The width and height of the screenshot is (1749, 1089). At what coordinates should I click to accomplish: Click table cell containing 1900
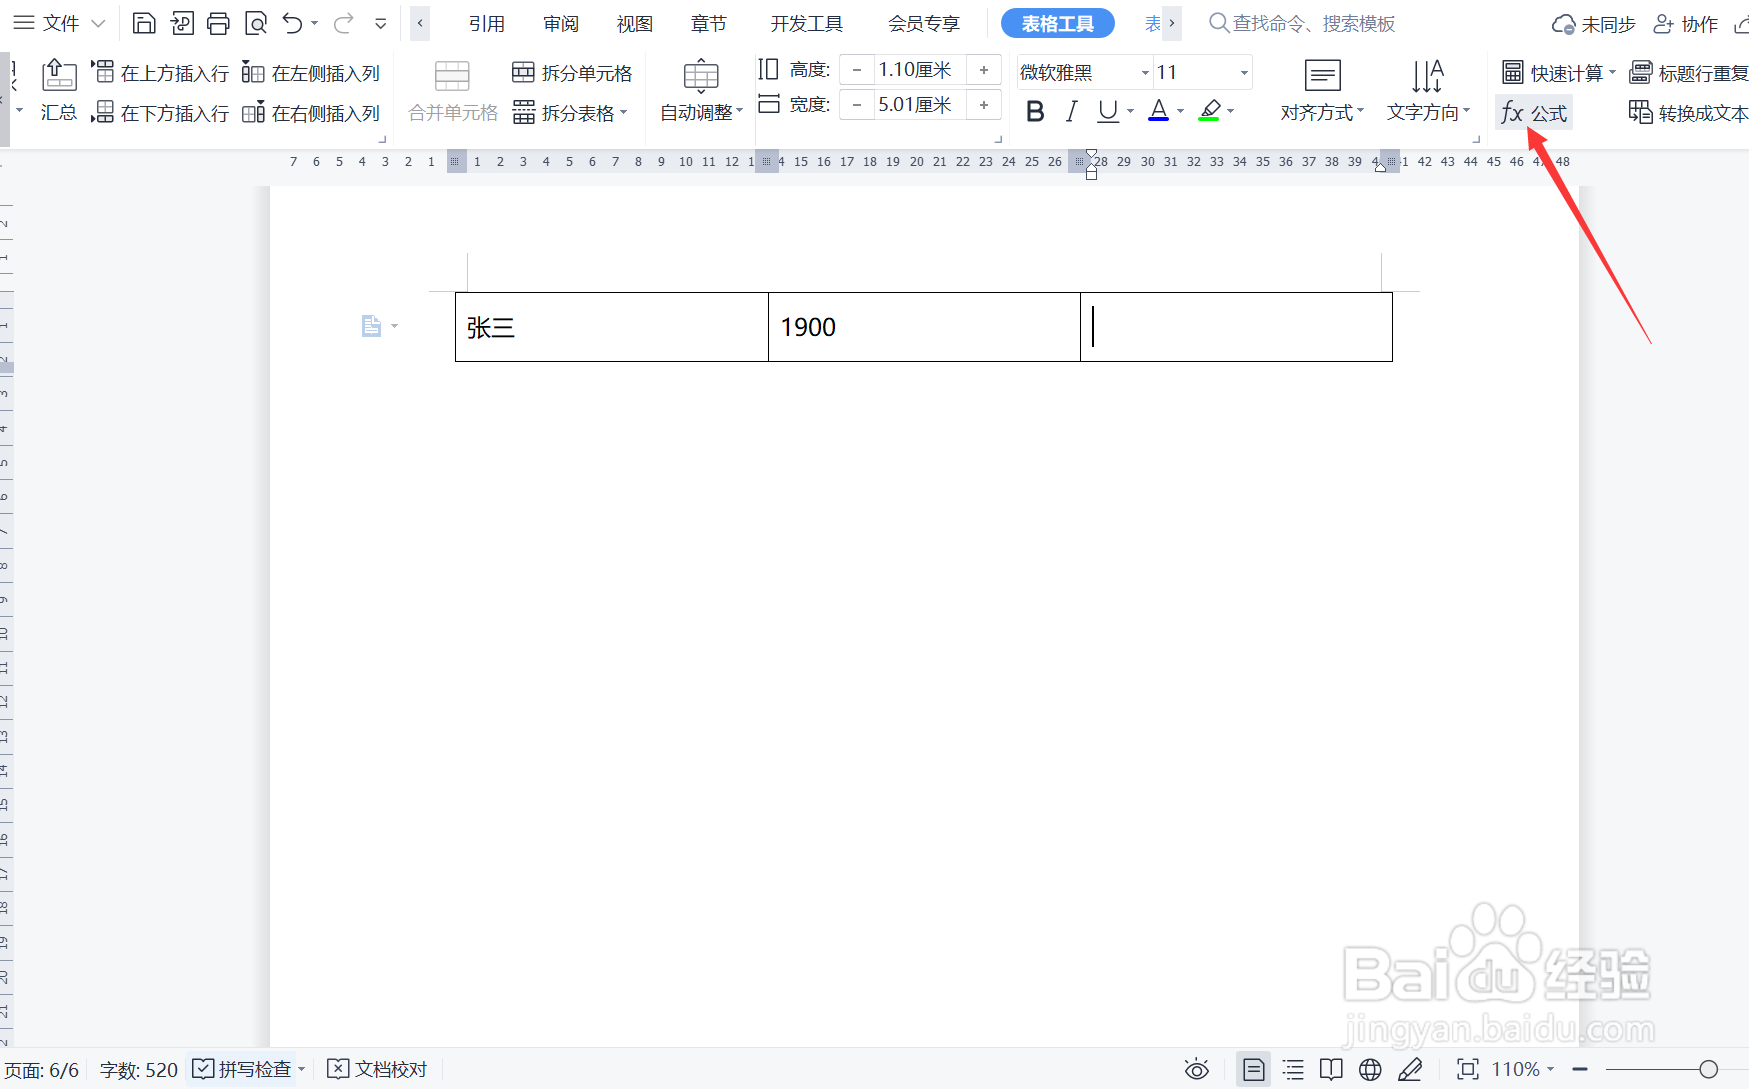point(924,327)
